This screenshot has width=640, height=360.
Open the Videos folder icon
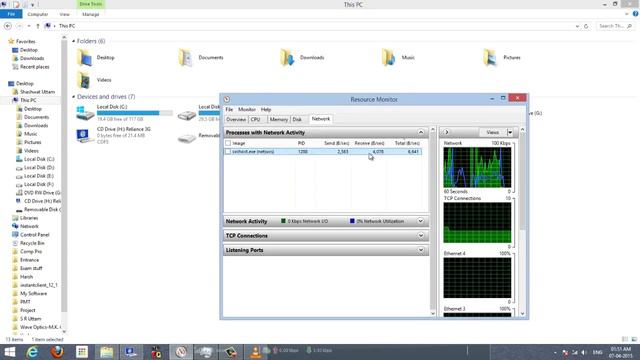84,80
